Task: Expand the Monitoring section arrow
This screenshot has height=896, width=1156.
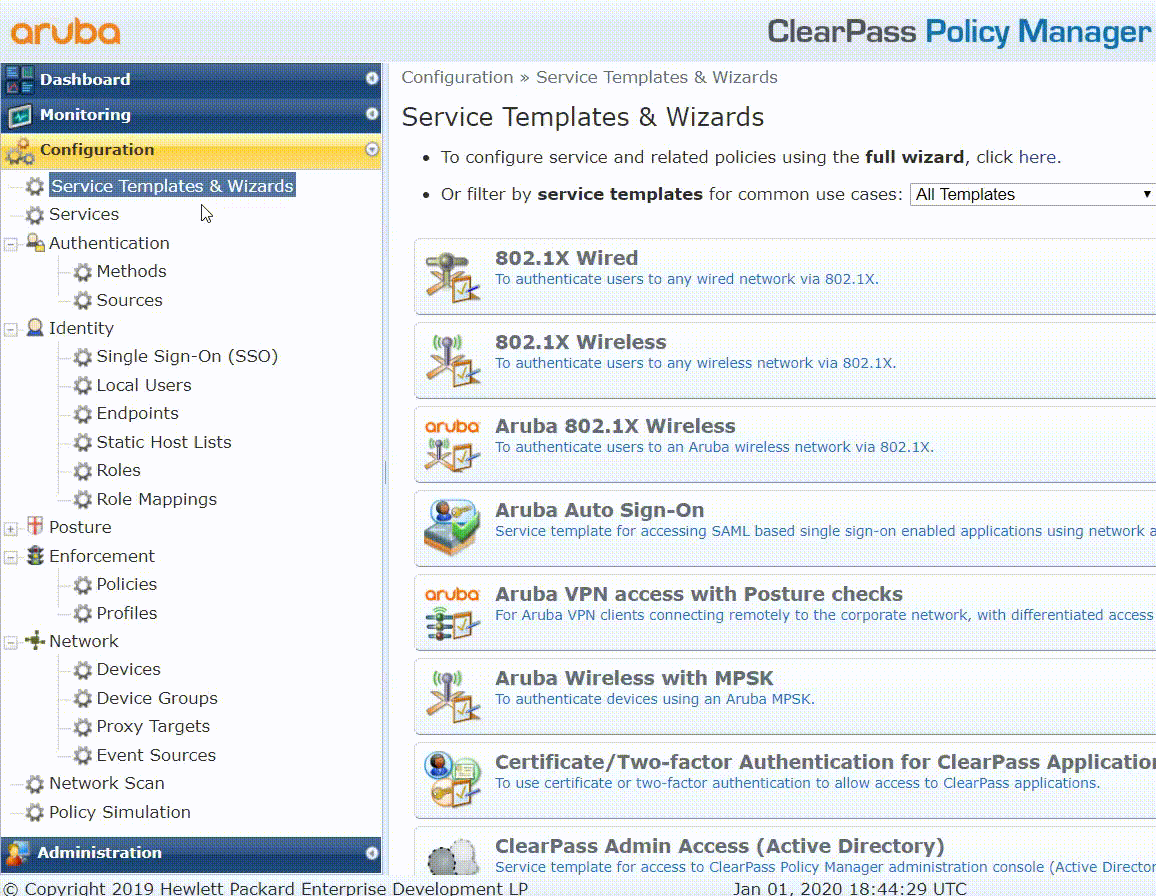Action: click(372, 114)
